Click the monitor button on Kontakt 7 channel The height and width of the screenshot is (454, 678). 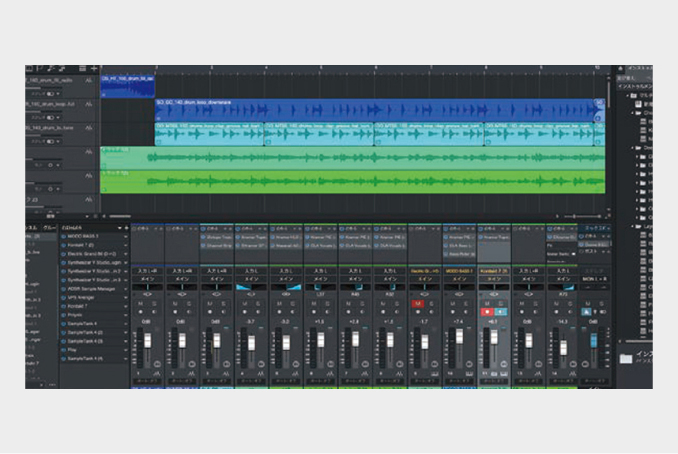point(501,312)
